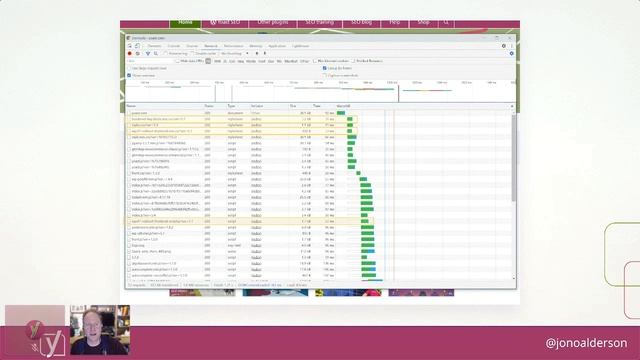Sort by the Status column header
The image size is (640, 360).
click(214, 106)
